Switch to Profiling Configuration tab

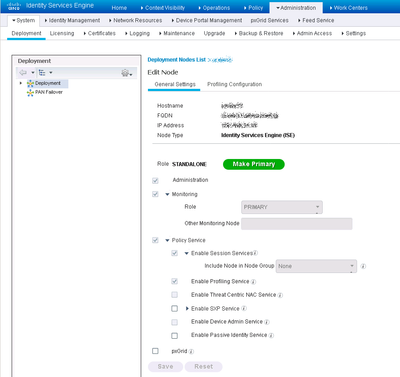tap(234, 84)
